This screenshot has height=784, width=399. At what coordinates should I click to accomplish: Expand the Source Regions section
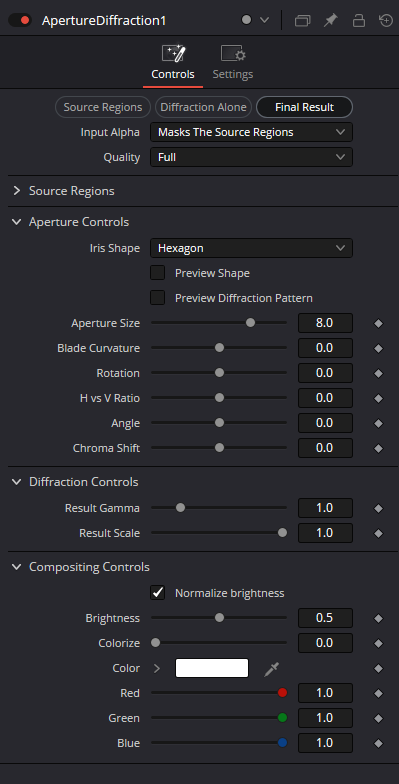click(x=17, y=191)
